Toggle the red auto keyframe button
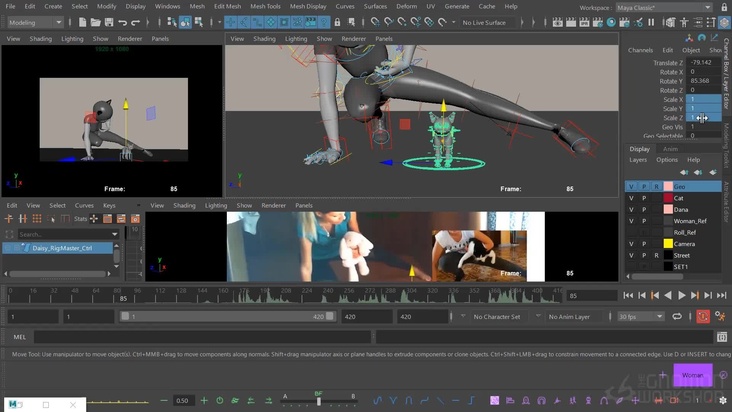 click(x=703, y=317)
